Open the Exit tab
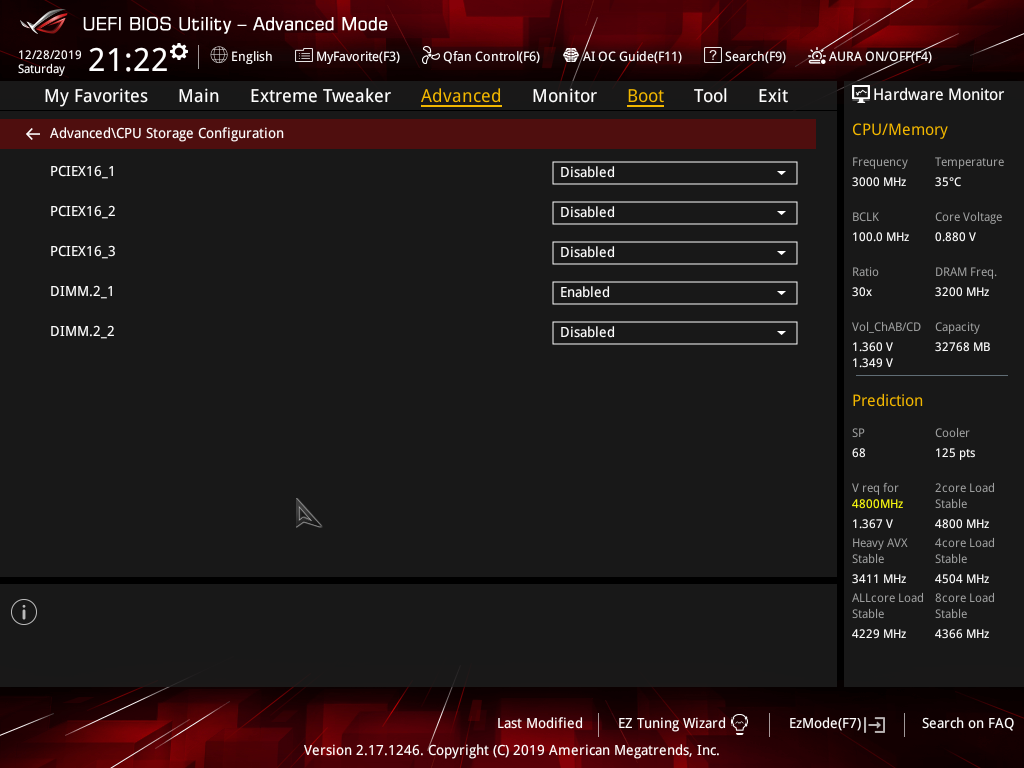 (x=773, y=96)
